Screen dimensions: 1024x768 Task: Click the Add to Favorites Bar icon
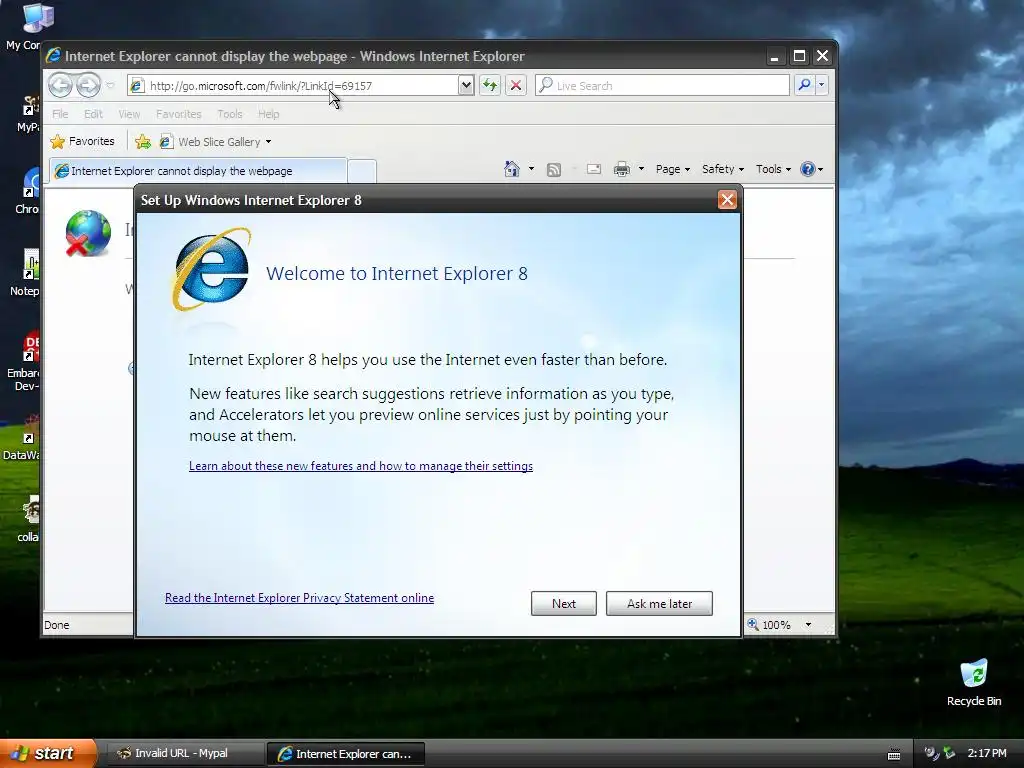point(143,141)
